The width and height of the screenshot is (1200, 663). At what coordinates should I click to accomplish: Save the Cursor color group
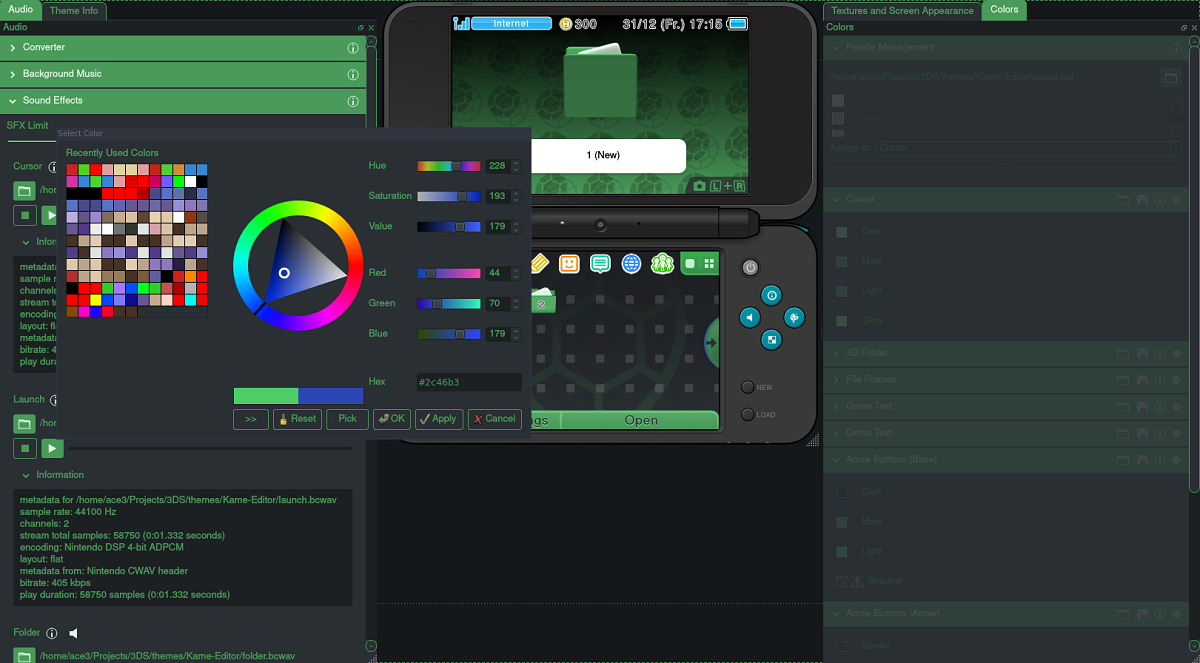tap(1142, 199)
